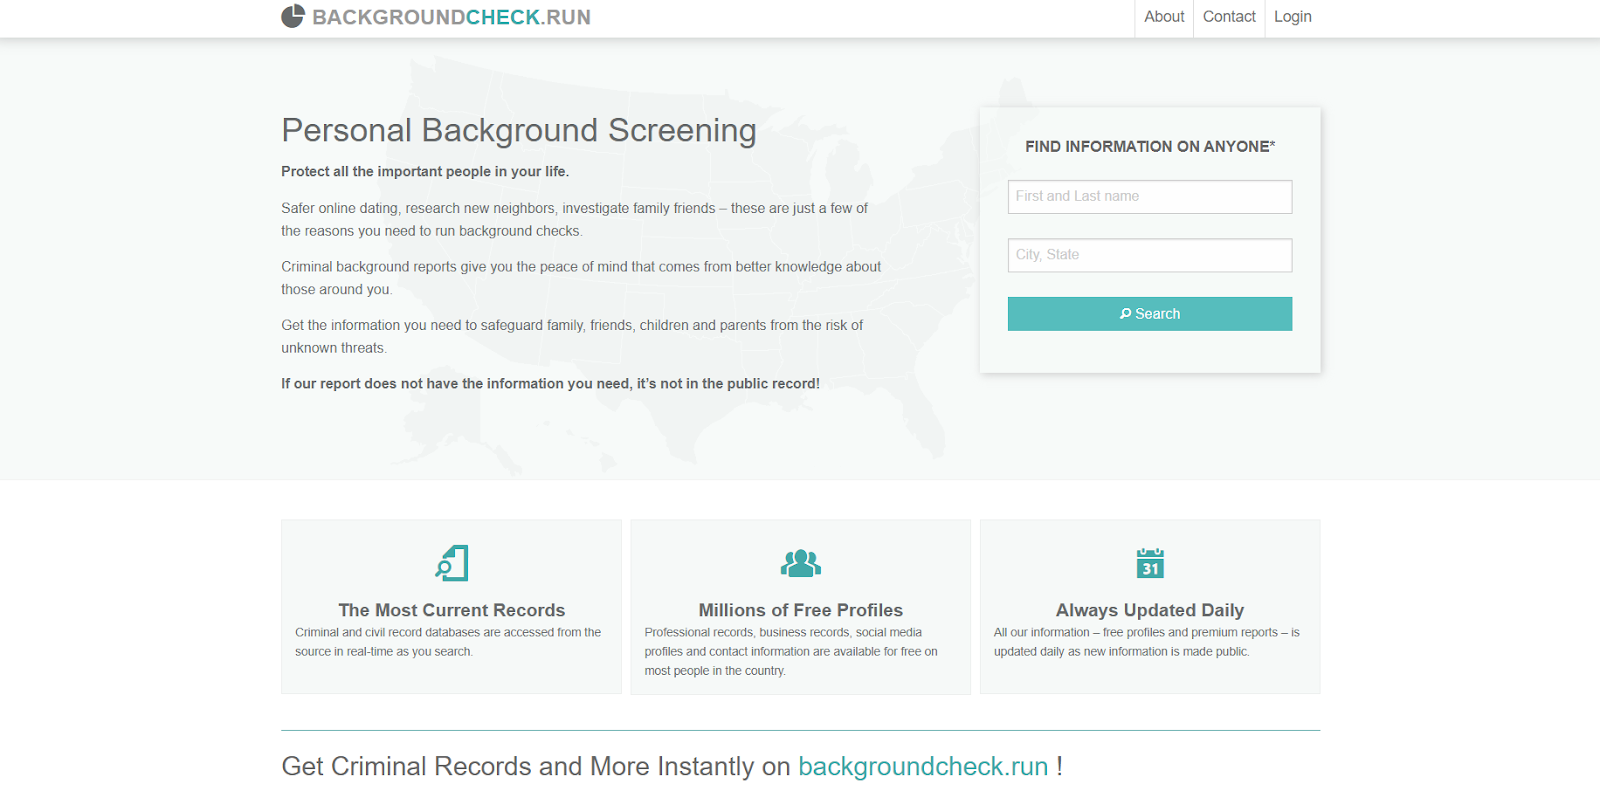Click the BACKGROUNDCHECK.RUN site title text

[451, 17]
